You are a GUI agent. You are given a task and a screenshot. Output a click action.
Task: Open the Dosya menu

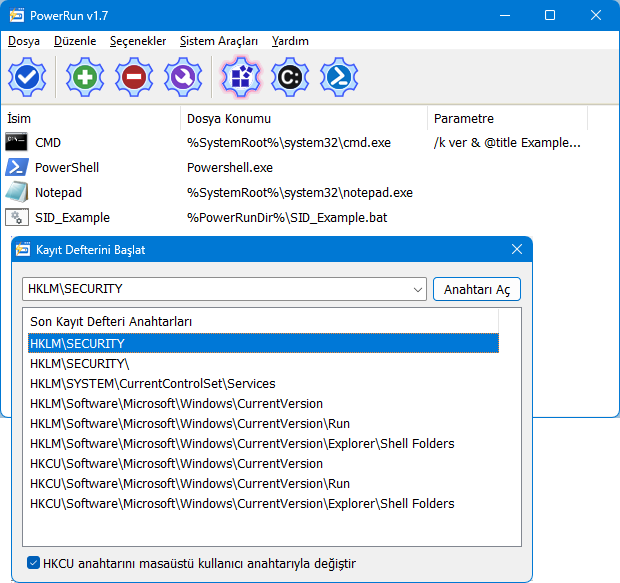pos(24,41)
